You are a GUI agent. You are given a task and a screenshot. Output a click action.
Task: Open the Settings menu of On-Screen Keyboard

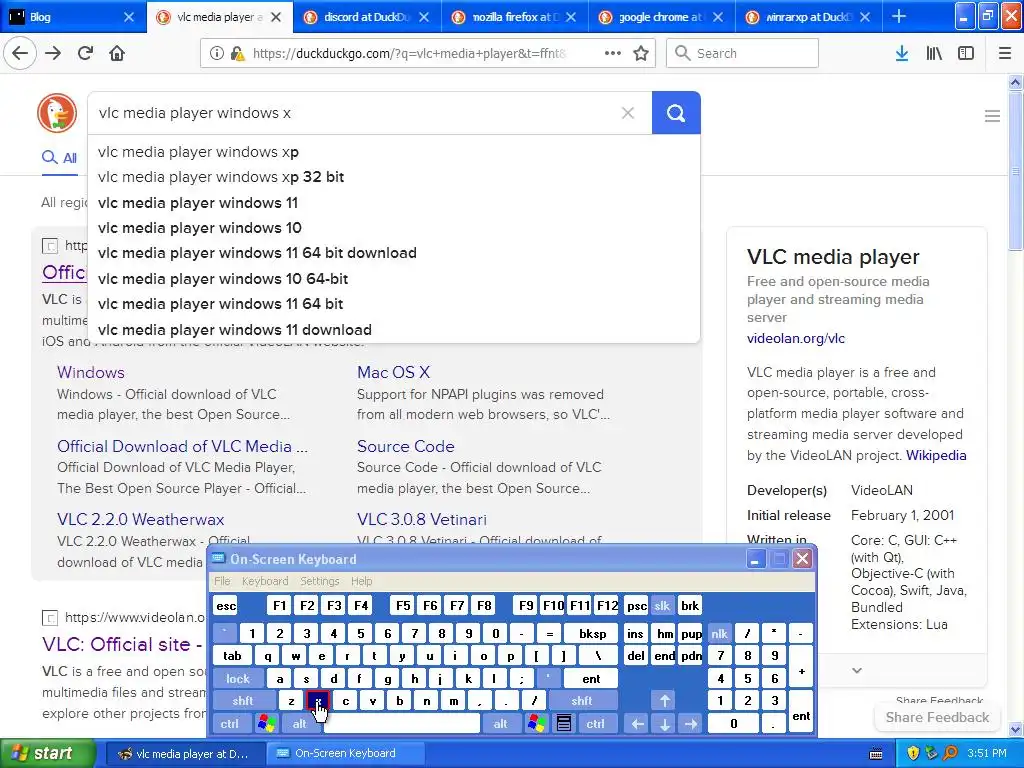(319, 581)
